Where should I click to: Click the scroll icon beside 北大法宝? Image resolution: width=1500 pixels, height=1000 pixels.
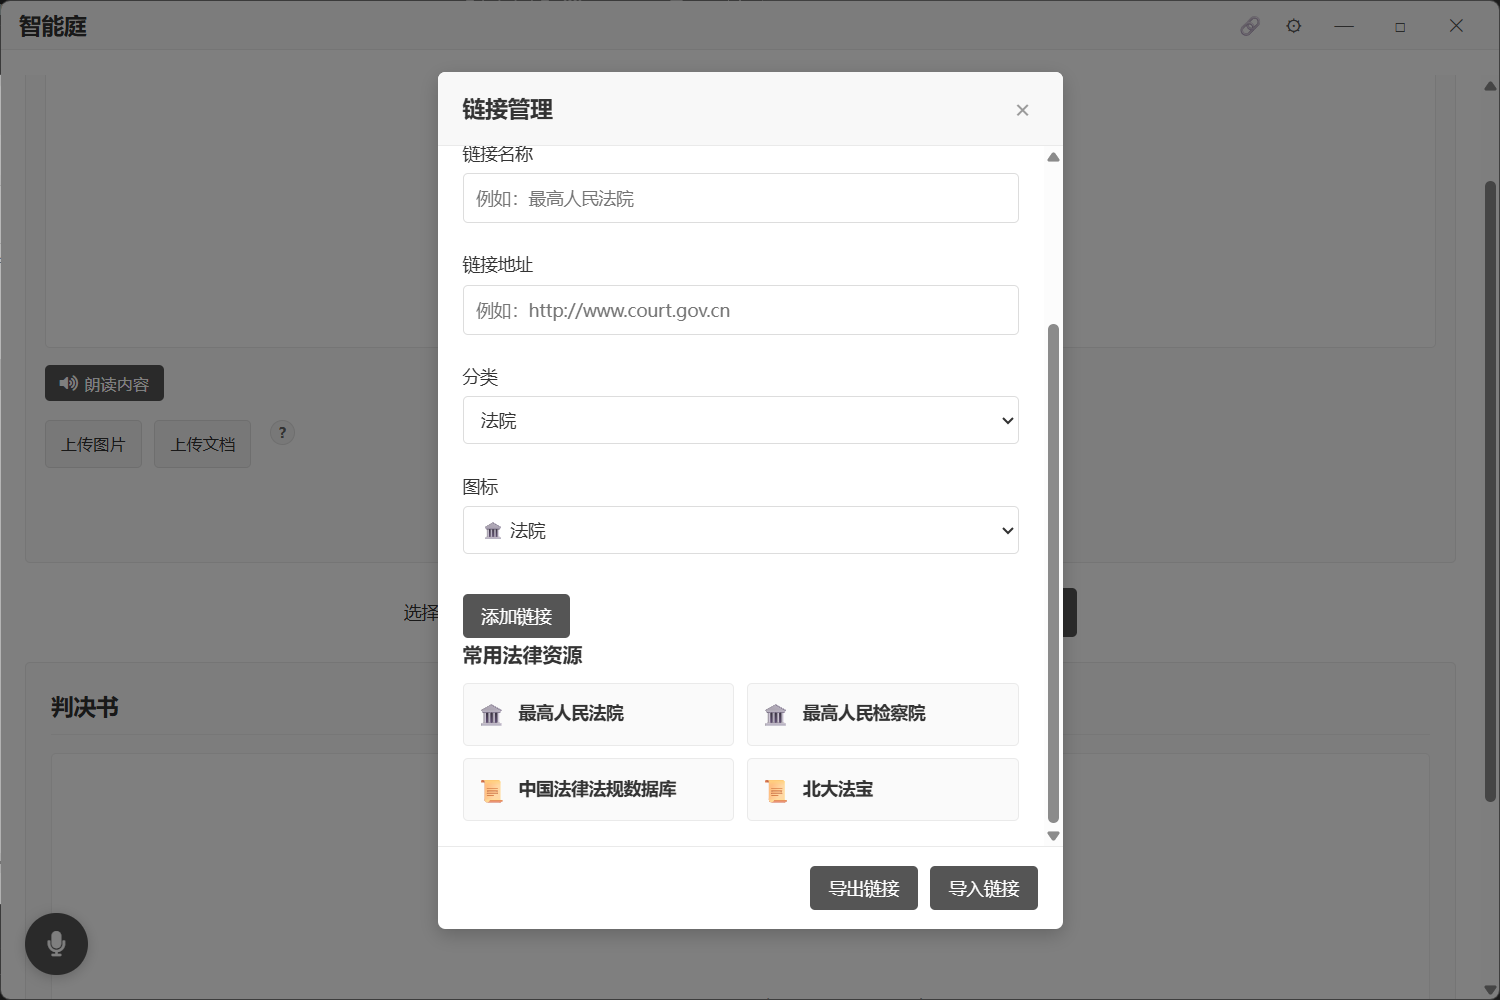coord(776,789)
